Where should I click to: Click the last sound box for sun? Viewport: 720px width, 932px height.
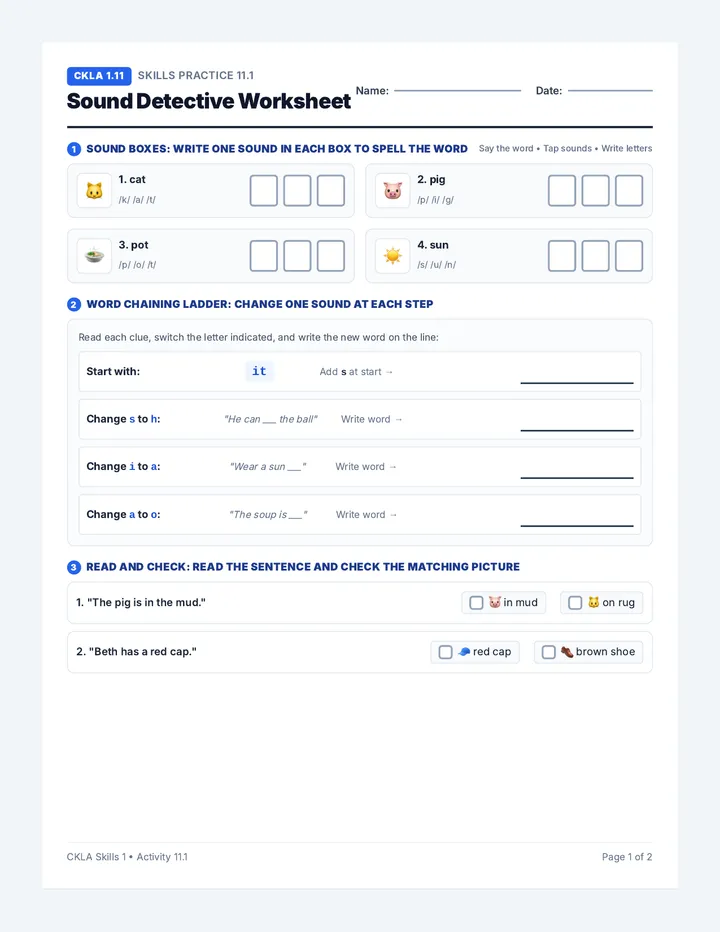[629, 256]
